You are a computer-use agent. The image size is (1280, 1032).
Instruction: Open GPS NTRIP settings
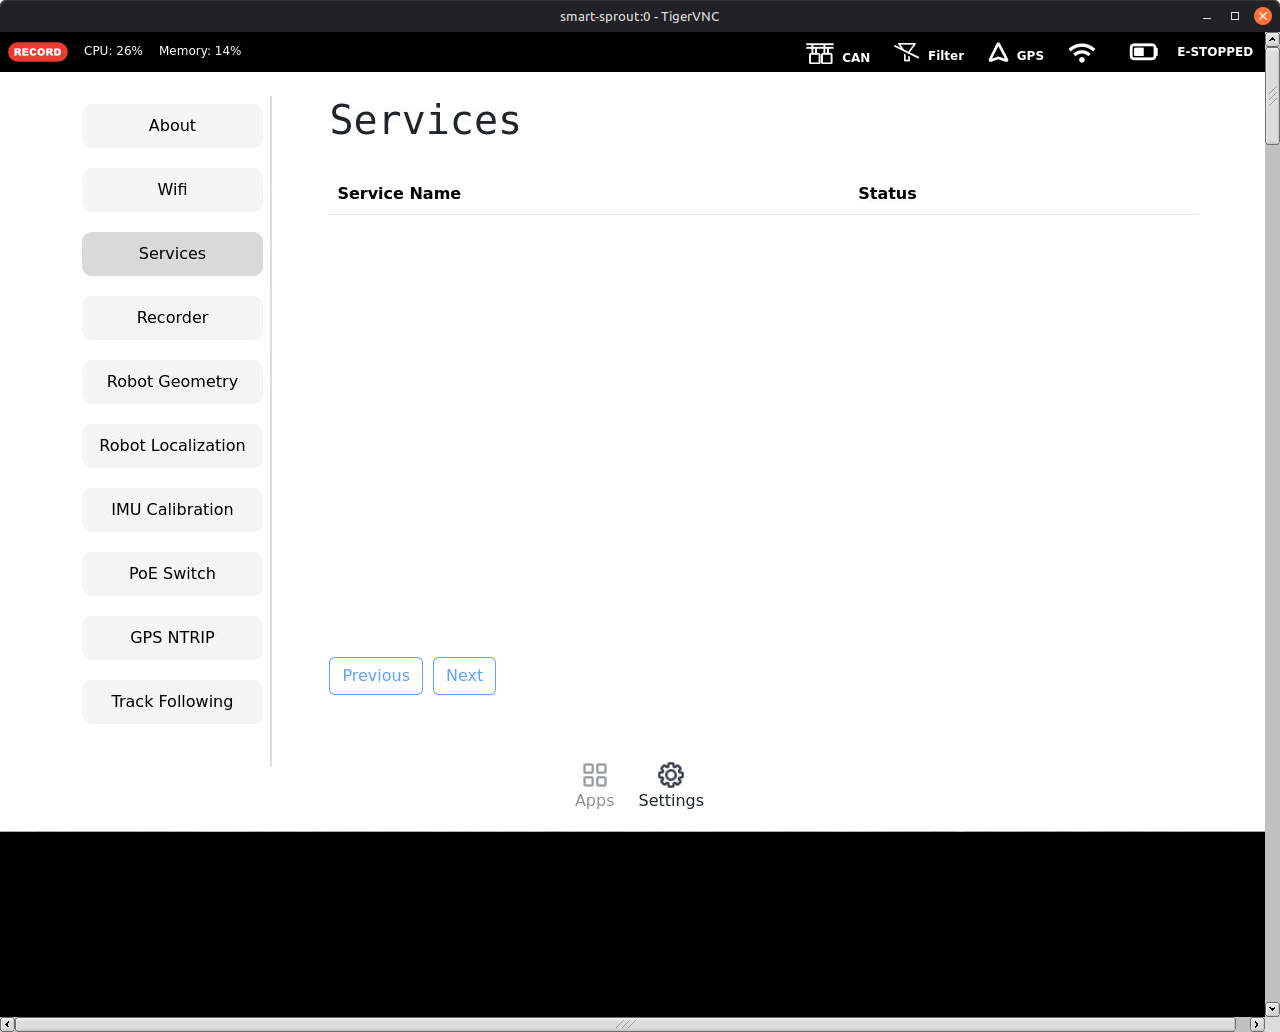(172, 638)
